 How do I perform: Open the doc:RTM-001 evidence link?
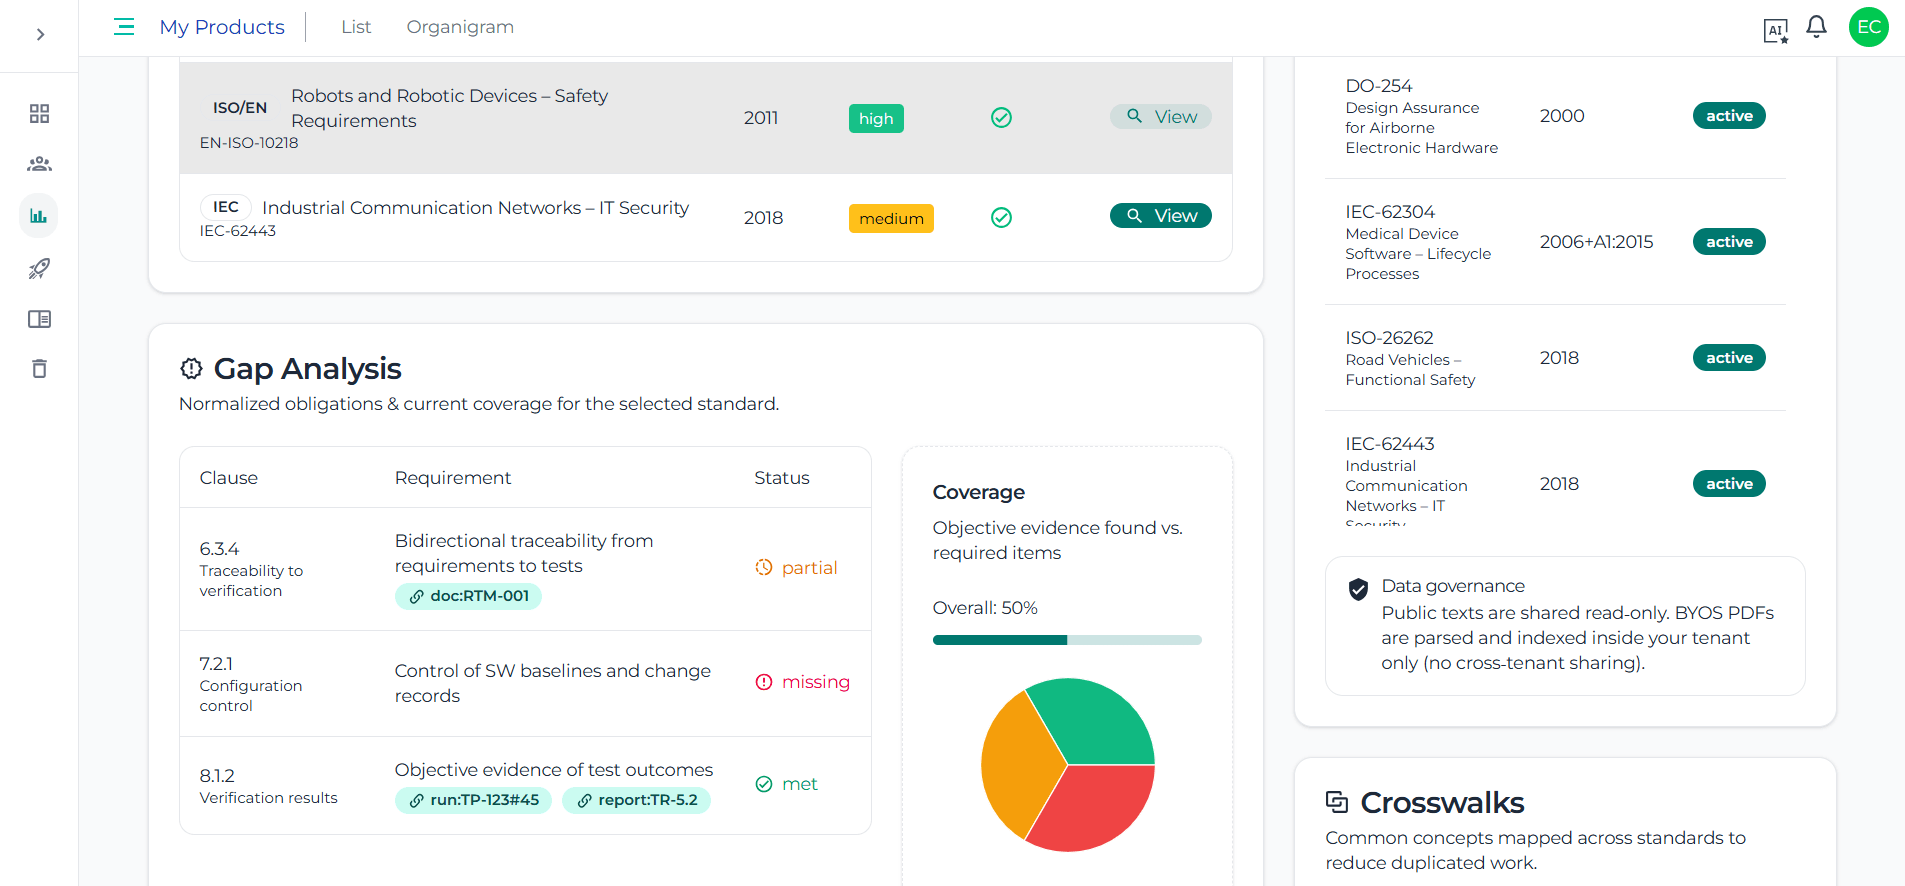point(468,596)
